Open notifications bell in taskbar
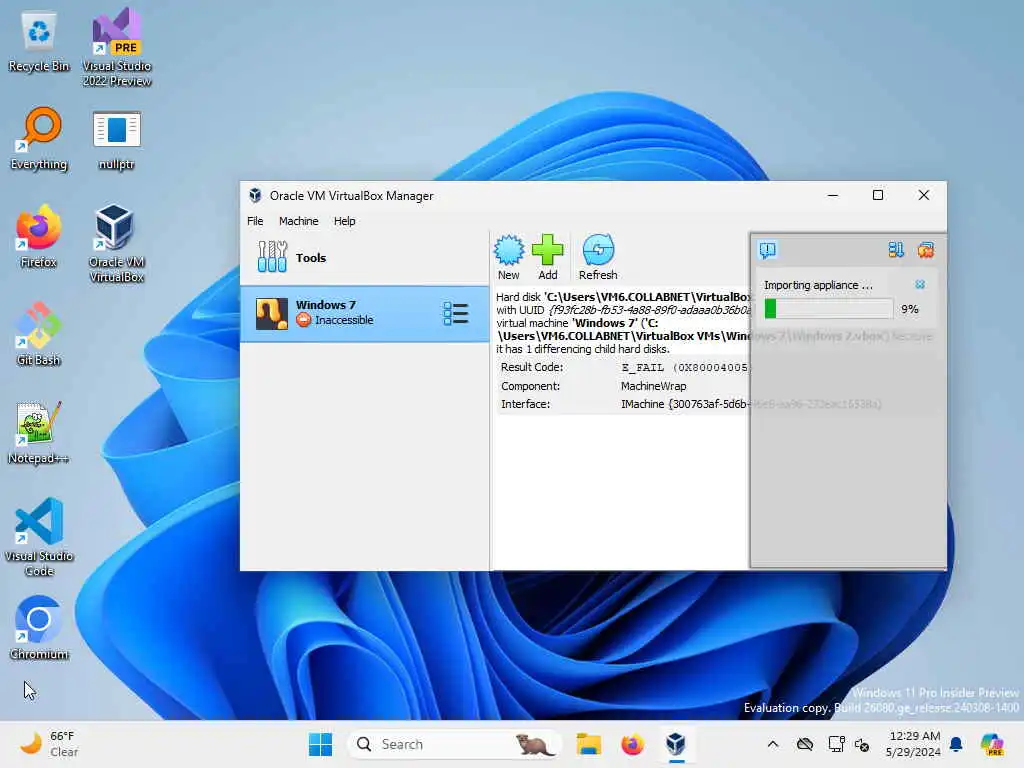The height and width of the screenshot is (768, 1024). point(956,744)
